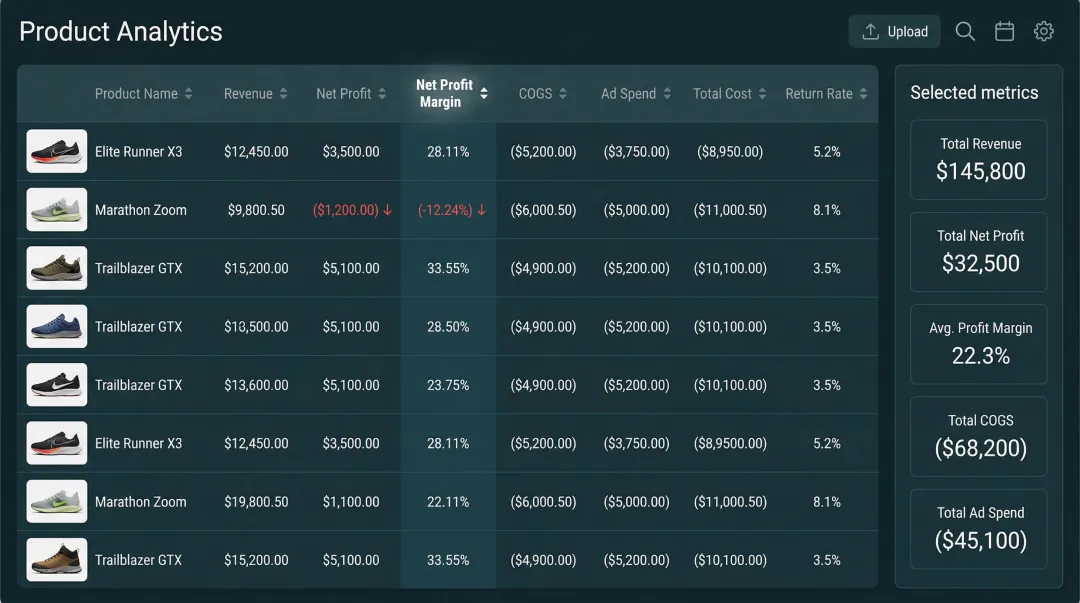Viewport: 1080px width, 603px height.
Task: Select the Net Profit Margin column header
Action: [x=448, y=93]
